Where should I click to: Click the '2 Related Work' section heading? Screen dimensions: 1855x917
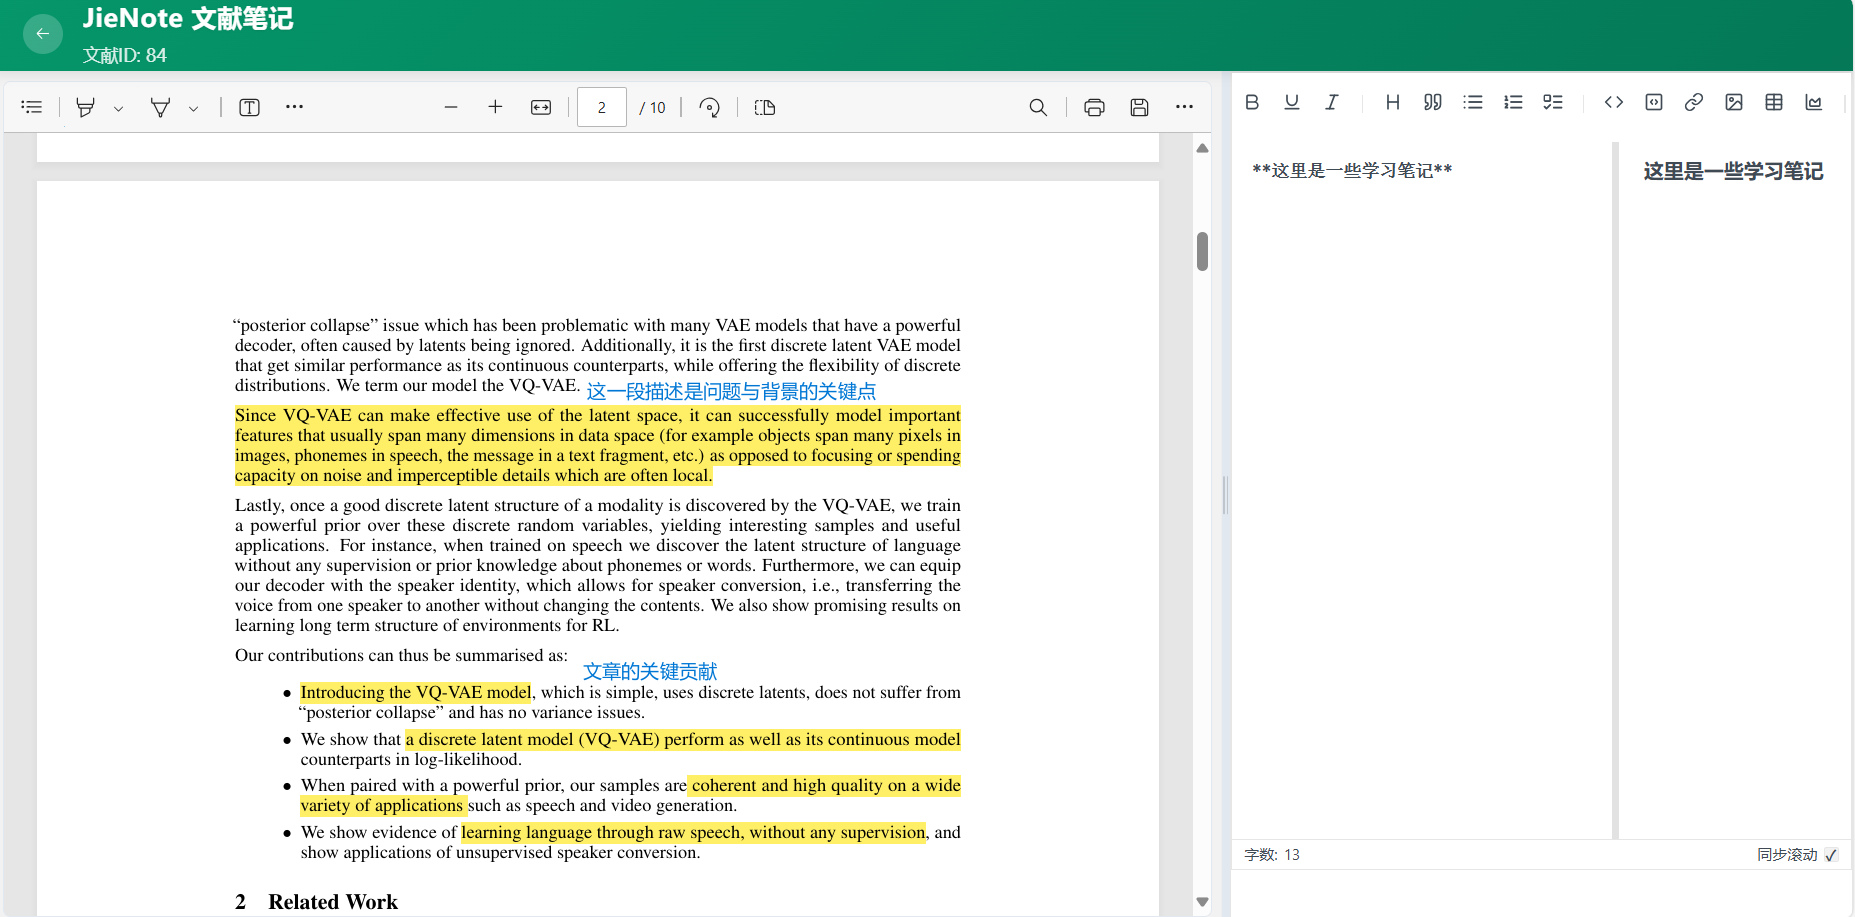click(316, 902)
